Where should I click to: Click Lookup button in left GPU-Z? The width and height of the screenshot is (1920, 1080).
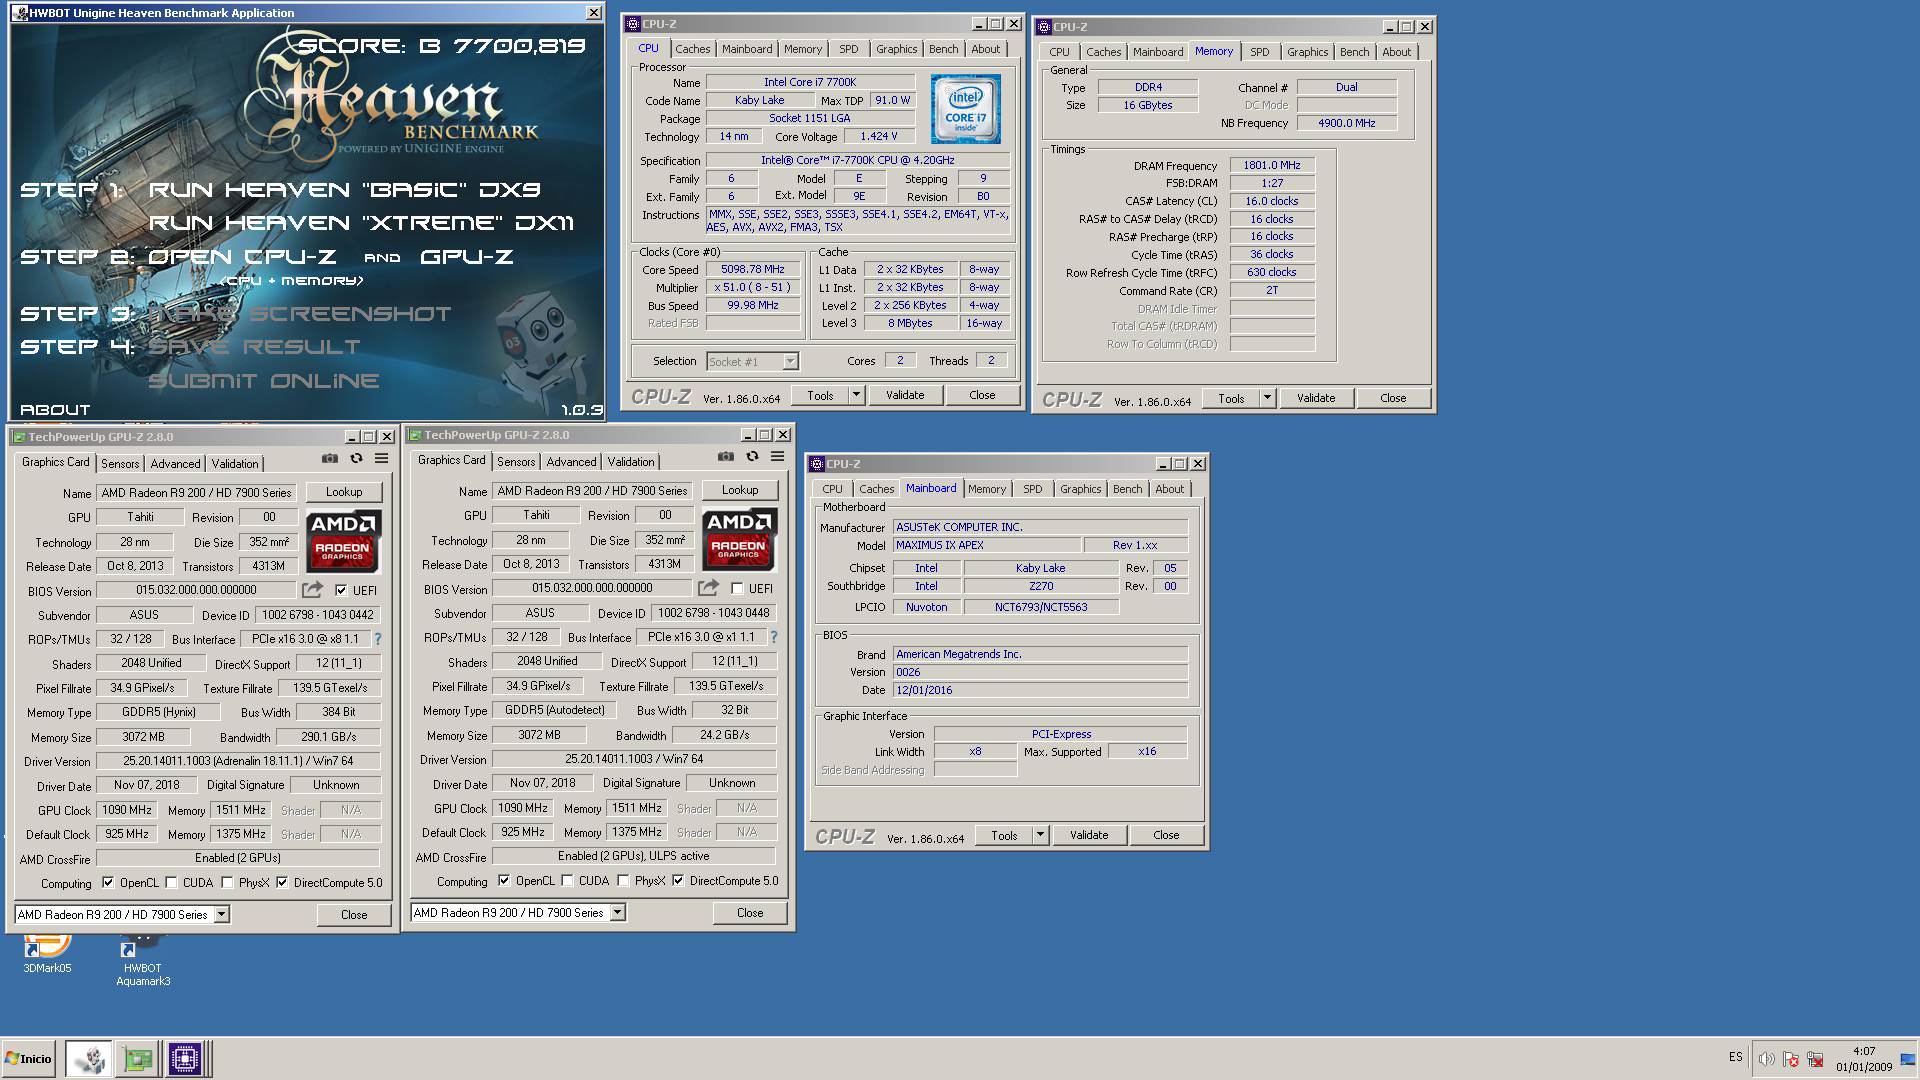pyautogui.click(x=344, y=492)
